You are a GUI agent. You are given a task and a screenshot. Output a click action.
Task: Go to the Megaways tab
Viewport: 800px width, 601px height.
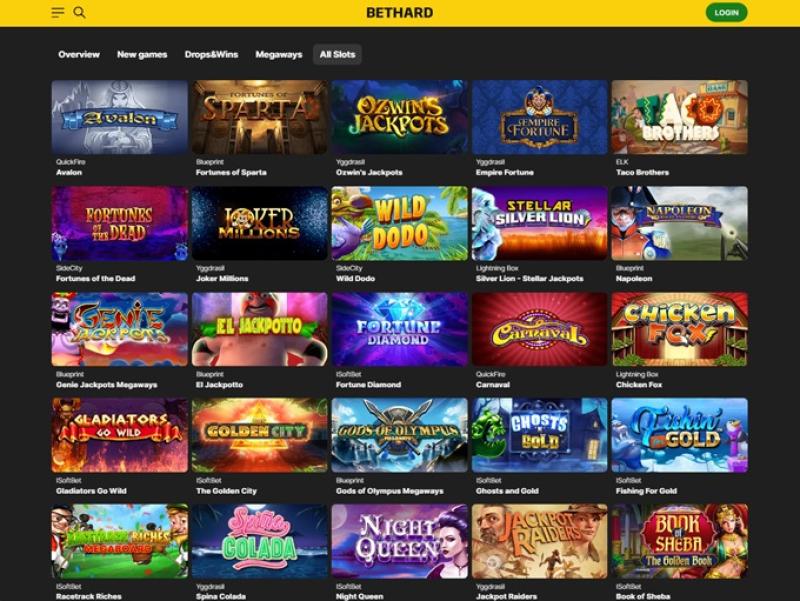279,55
